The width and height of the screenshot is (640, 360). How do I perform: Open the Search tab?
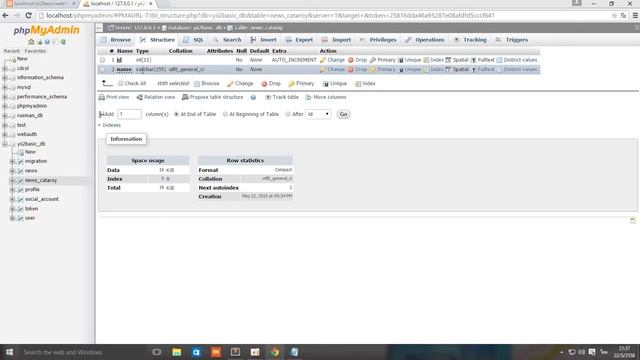pos(227,40)
